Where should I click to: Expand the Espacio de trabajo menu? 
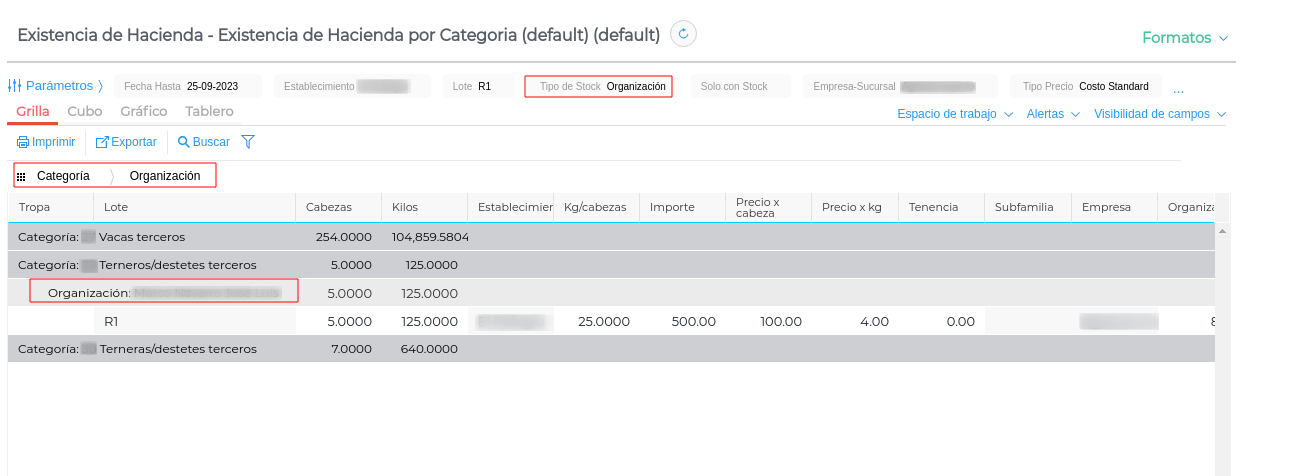click(955, 114)
